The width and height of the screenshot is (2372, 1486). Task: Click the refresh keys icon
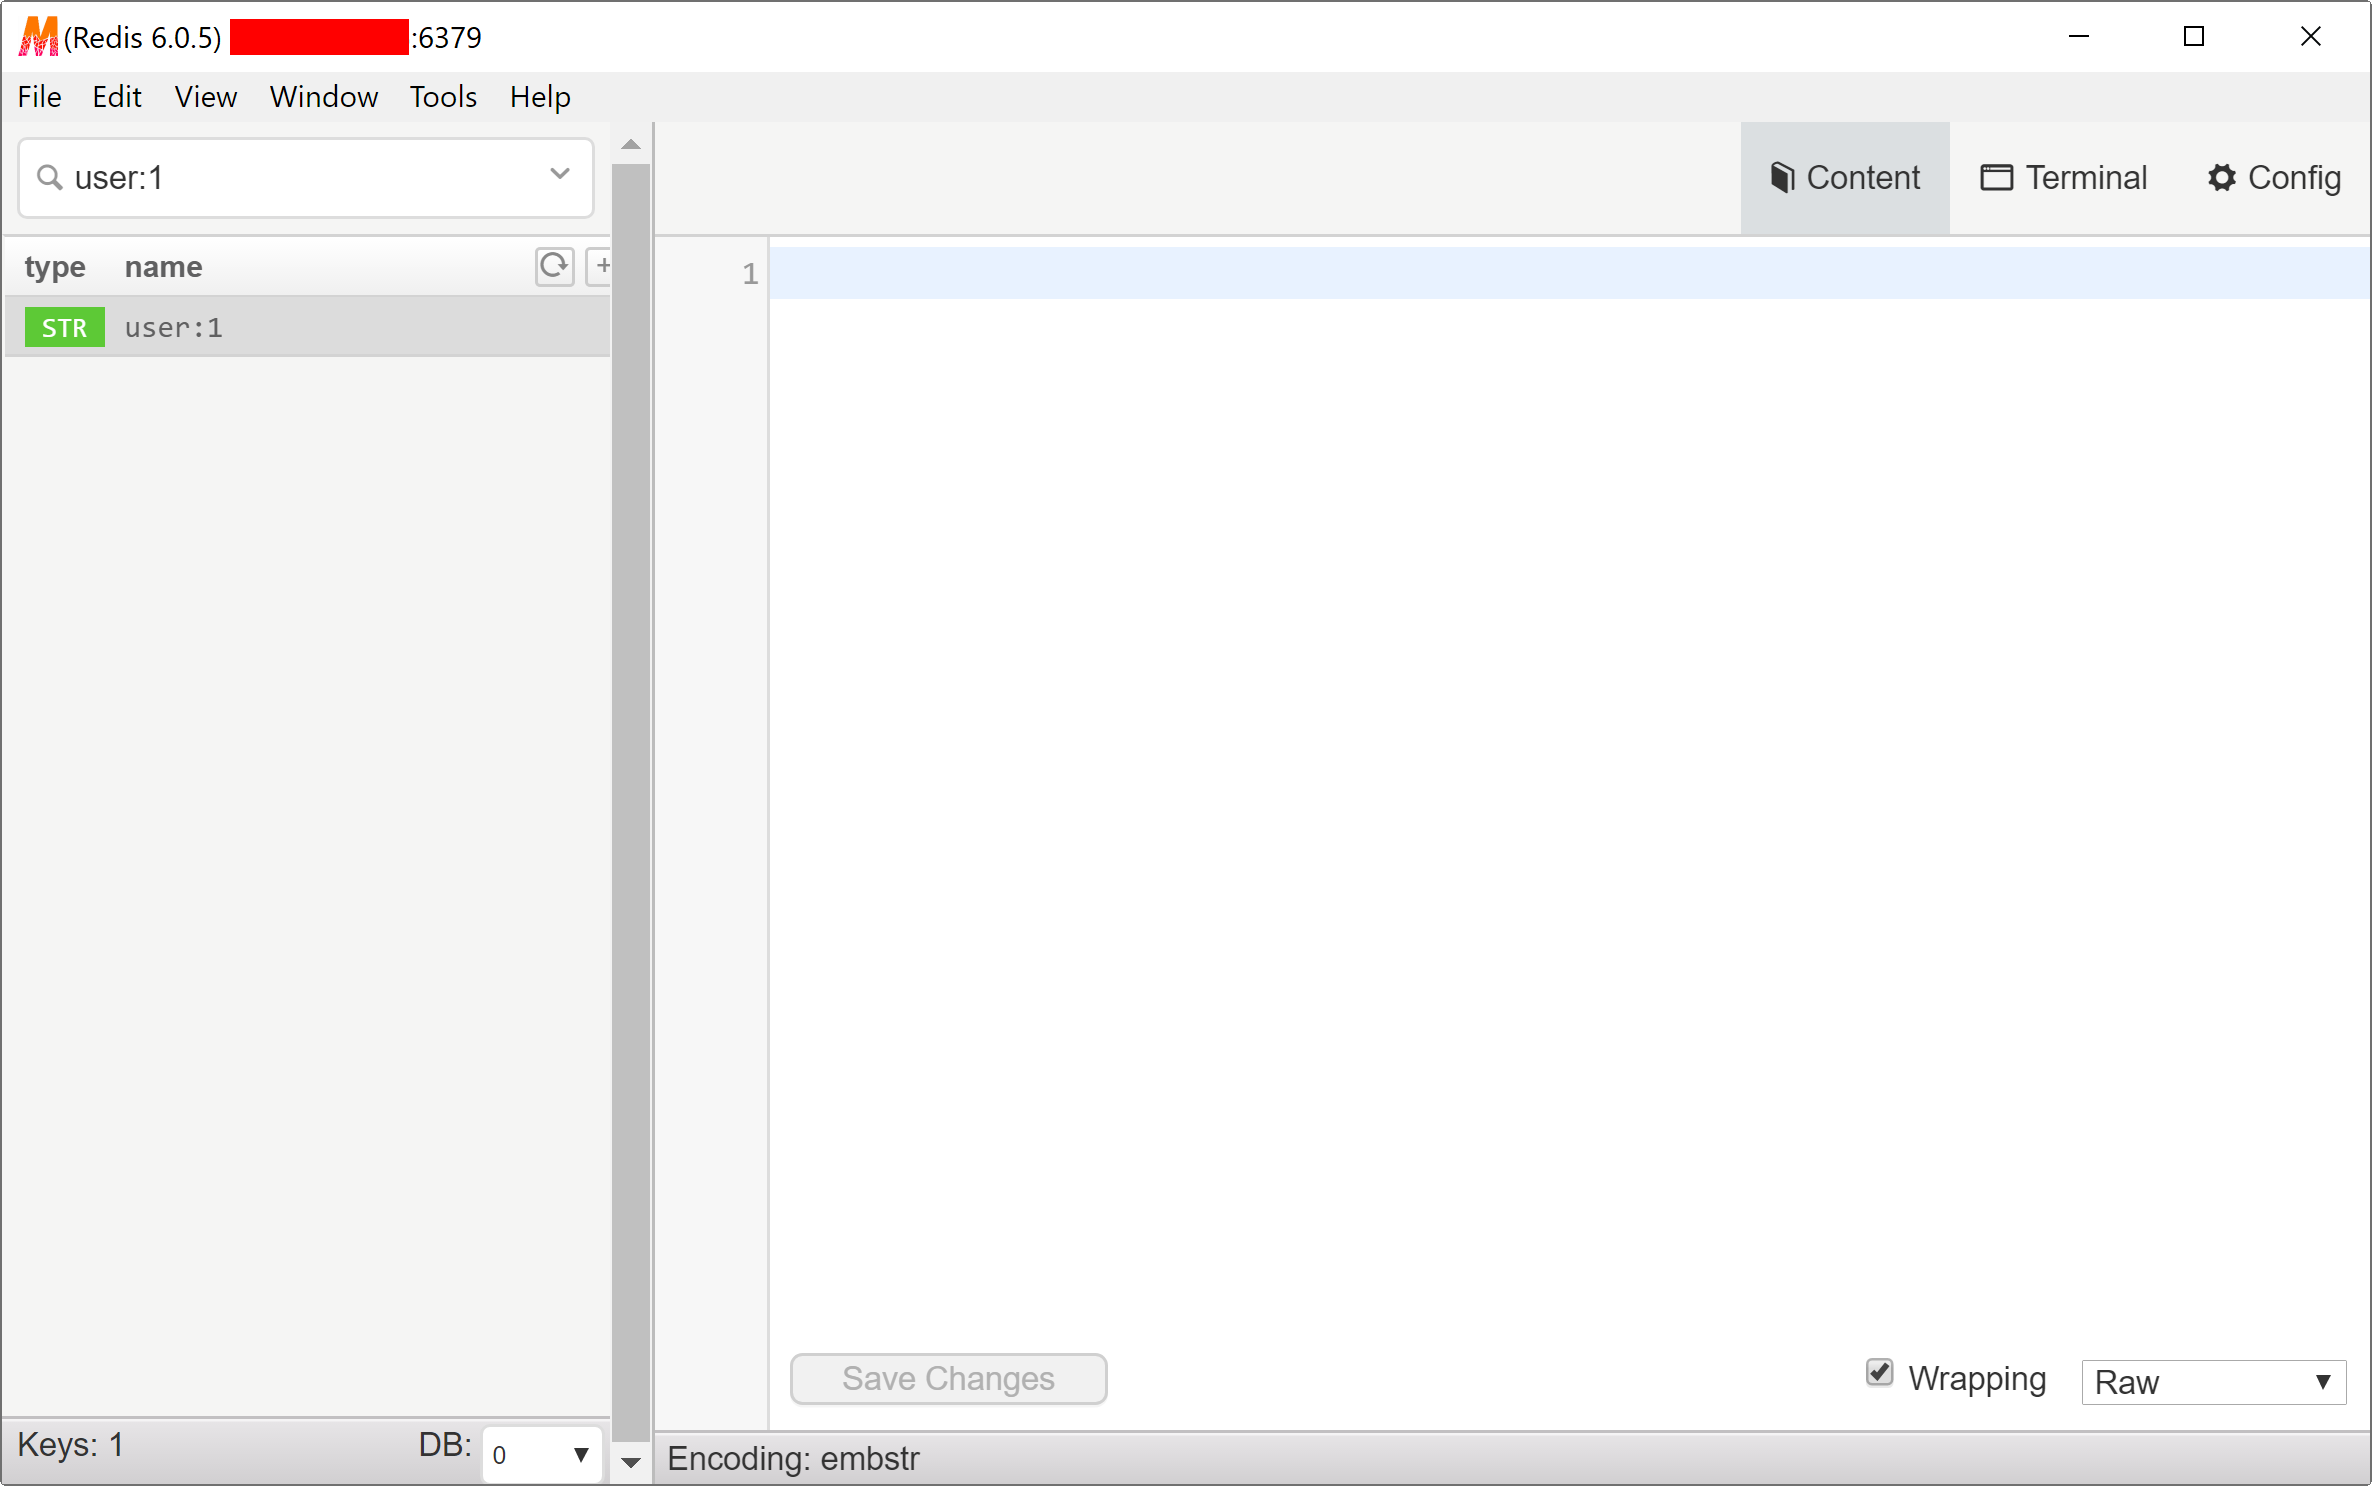[554, 266]
